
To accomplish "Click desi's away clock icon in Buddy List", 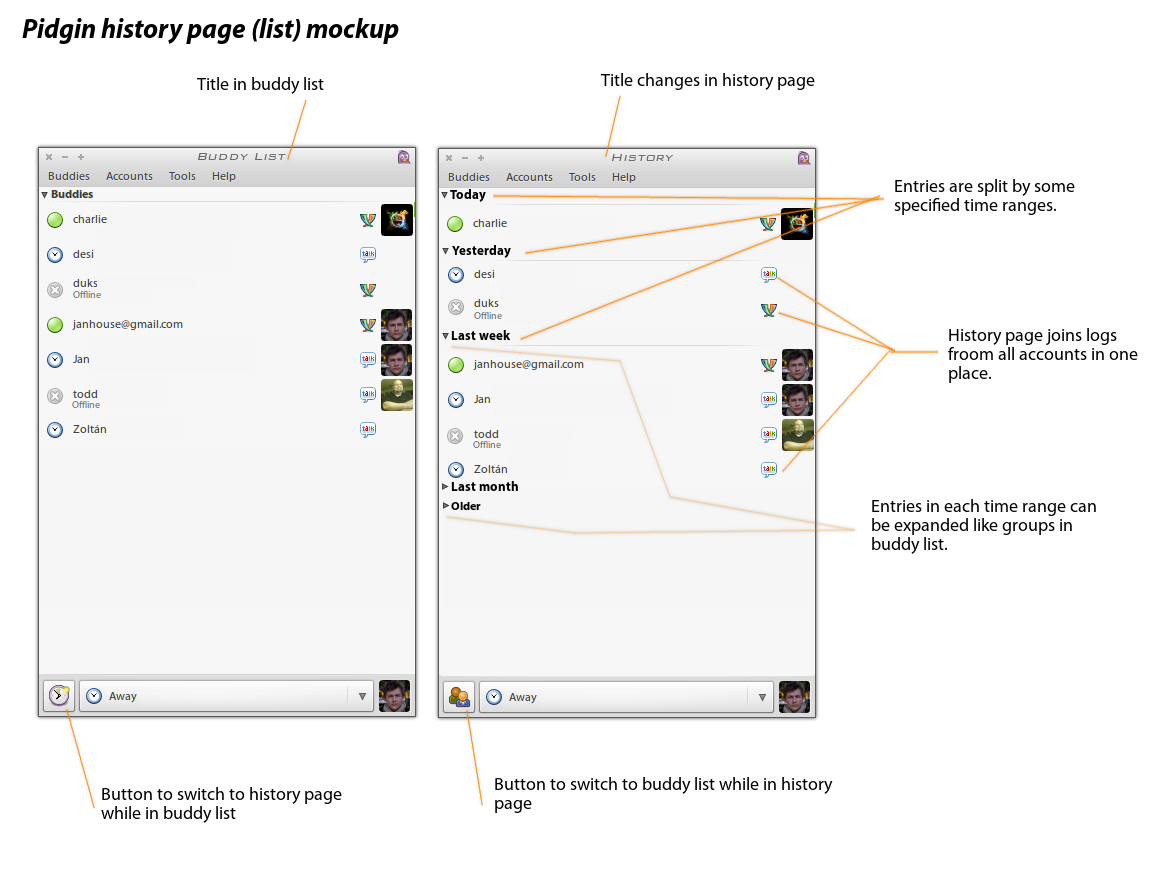I will [x=55, y=255].
